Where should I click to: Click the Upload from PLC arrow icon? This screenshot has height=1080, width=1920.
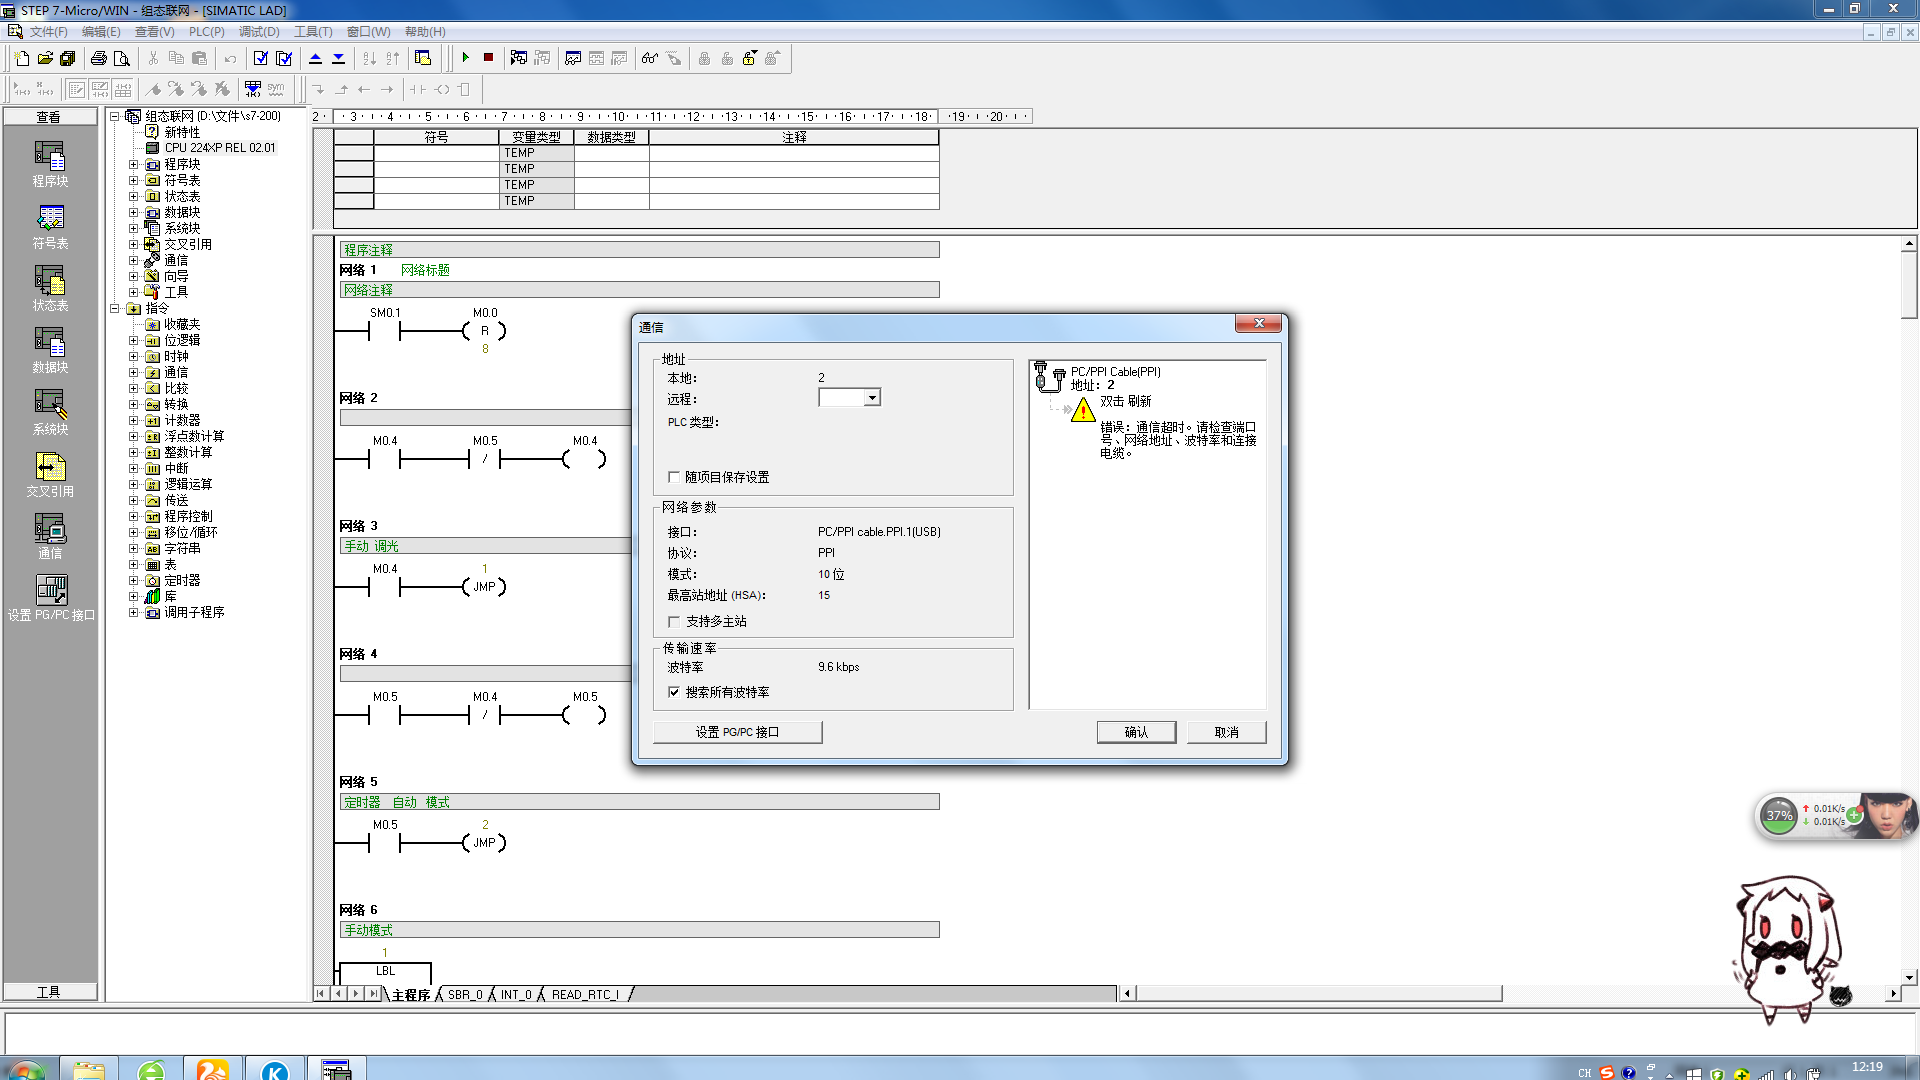click(316, 58)
